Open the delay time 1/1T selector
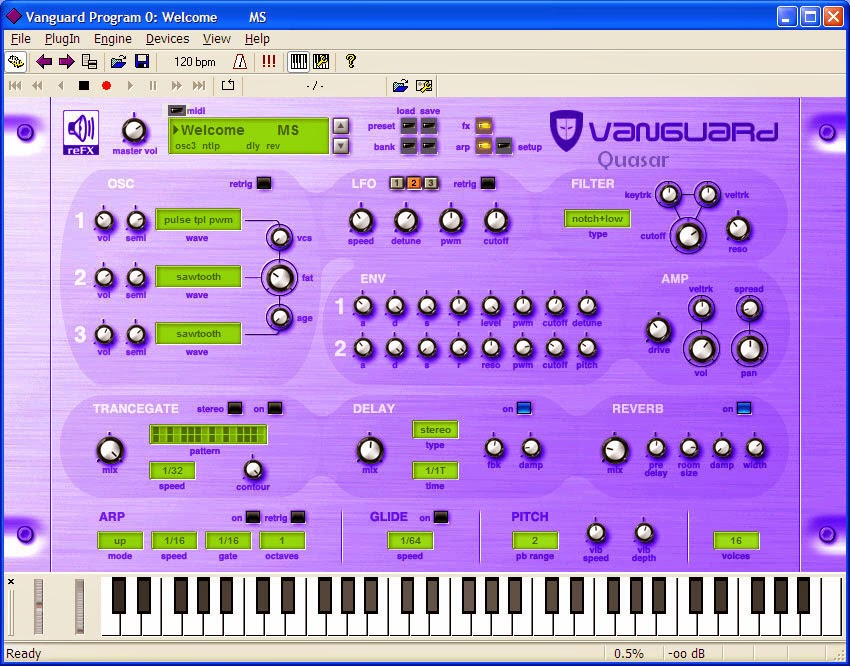Screen dimensions: 850x666 coord(435,470)
